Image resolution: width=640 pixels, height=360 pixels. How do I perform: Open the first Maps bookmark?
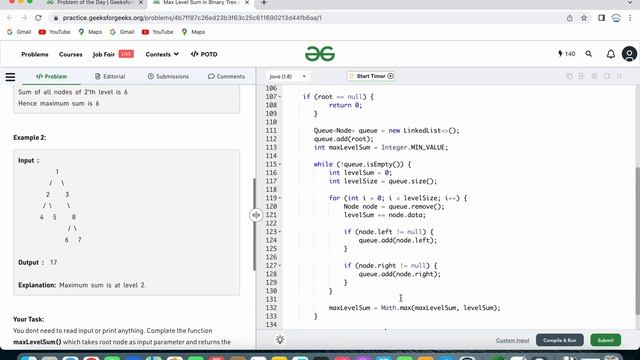90,32
